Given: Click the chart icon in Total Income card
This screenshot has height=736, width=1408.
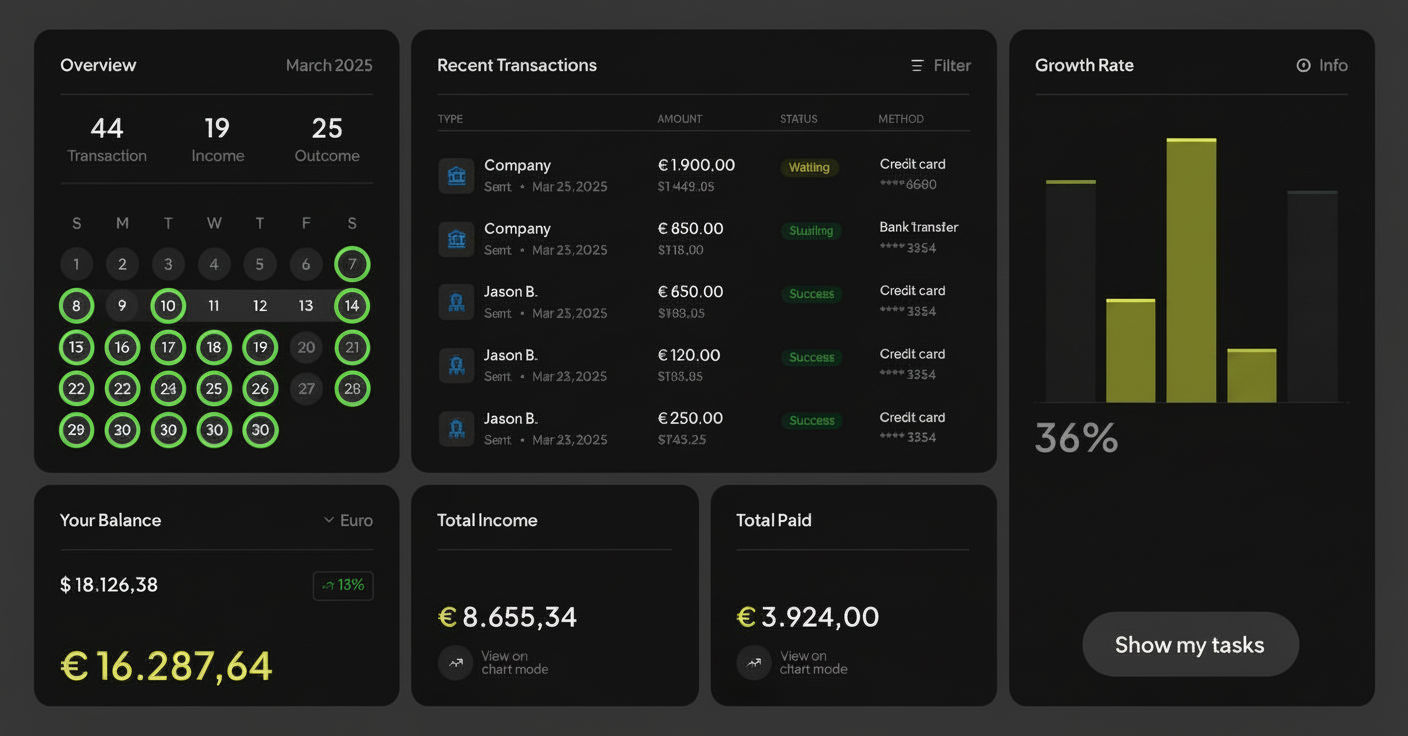Looking at the screenshot, I should click(x=455, y=662).
